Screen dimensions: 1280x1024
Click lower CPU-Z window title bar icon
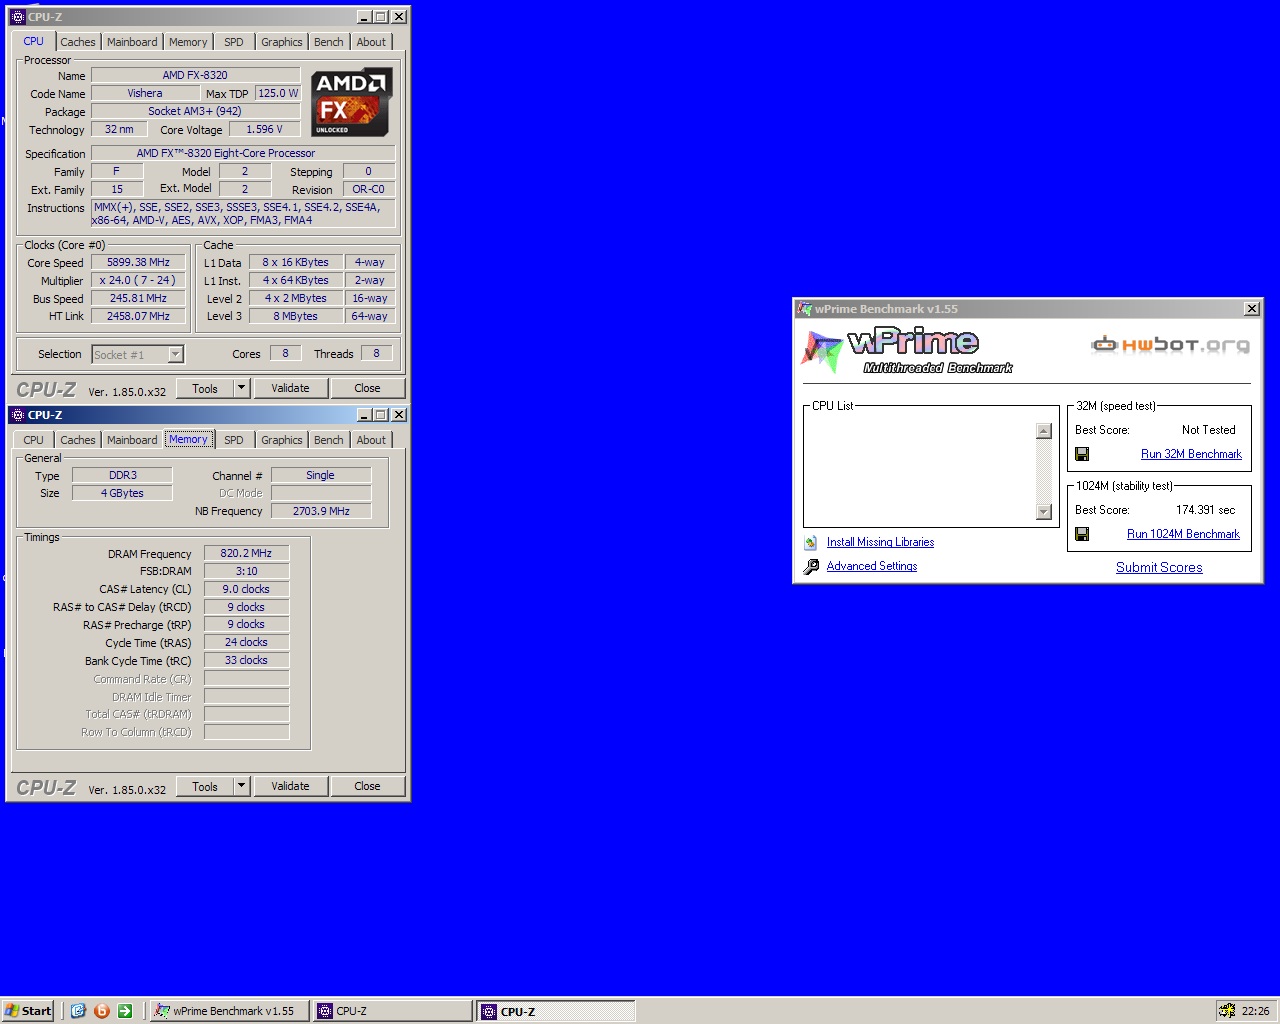[x=17, y=415]
